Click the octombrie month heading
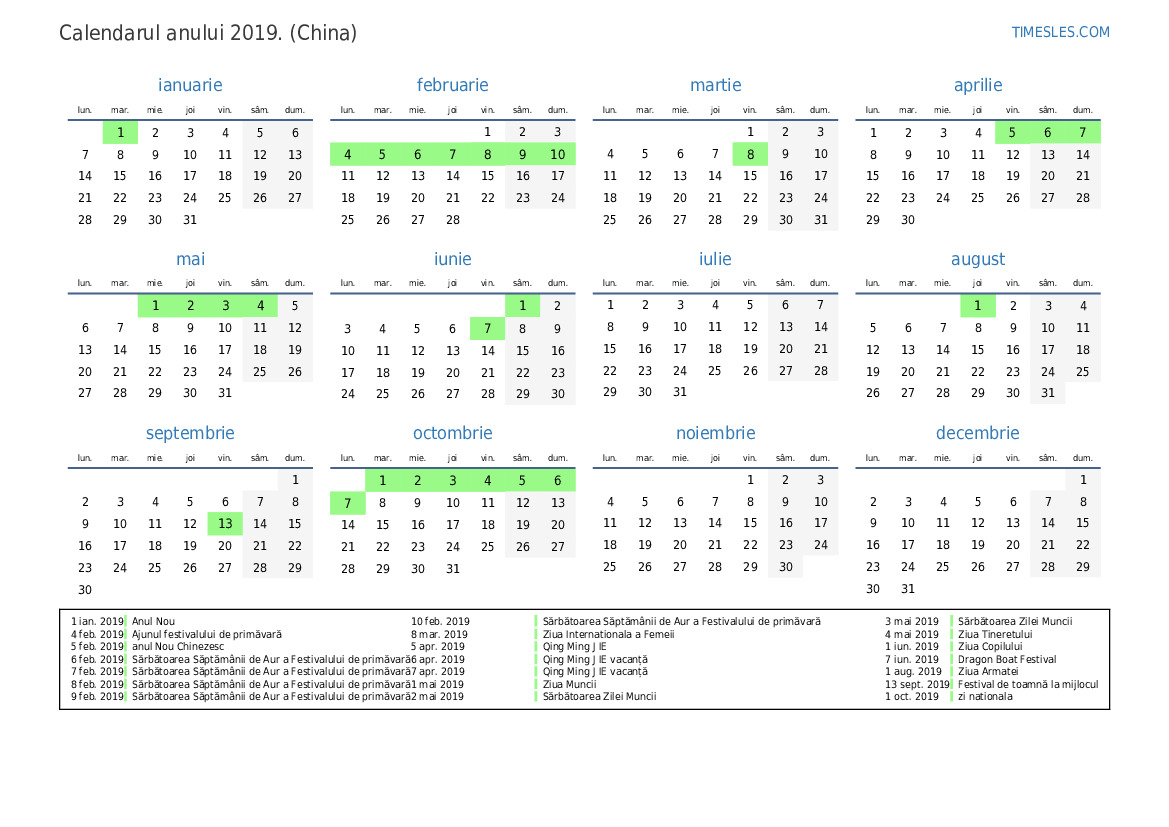Screen dimensions: 1169x827 click(x=452, y=434)
